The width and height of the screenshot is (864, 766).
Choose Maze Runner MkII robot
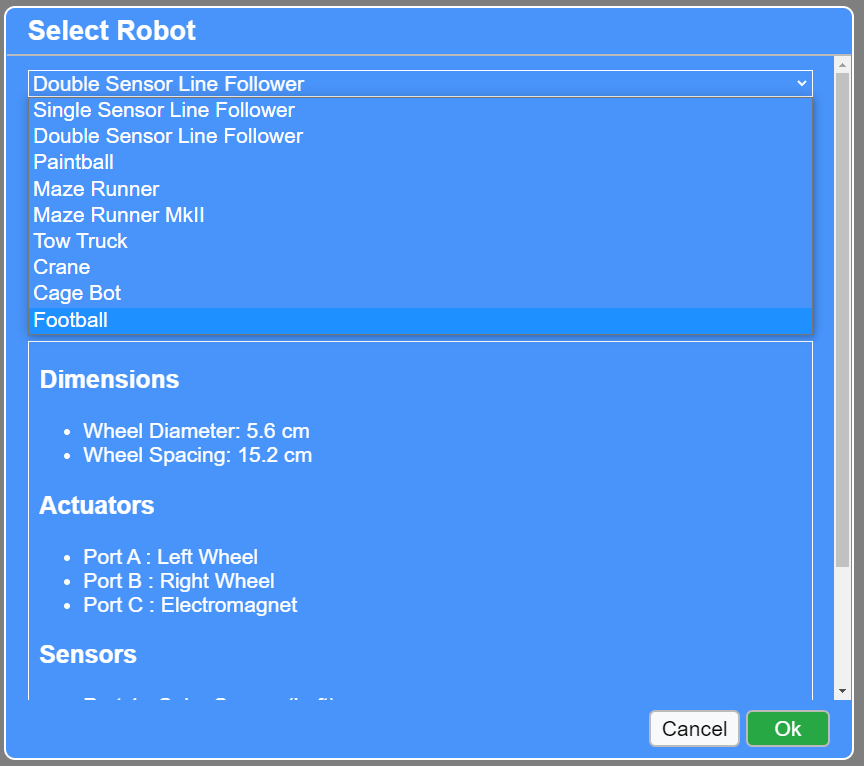pyautogui.click(x=119, y=215)
